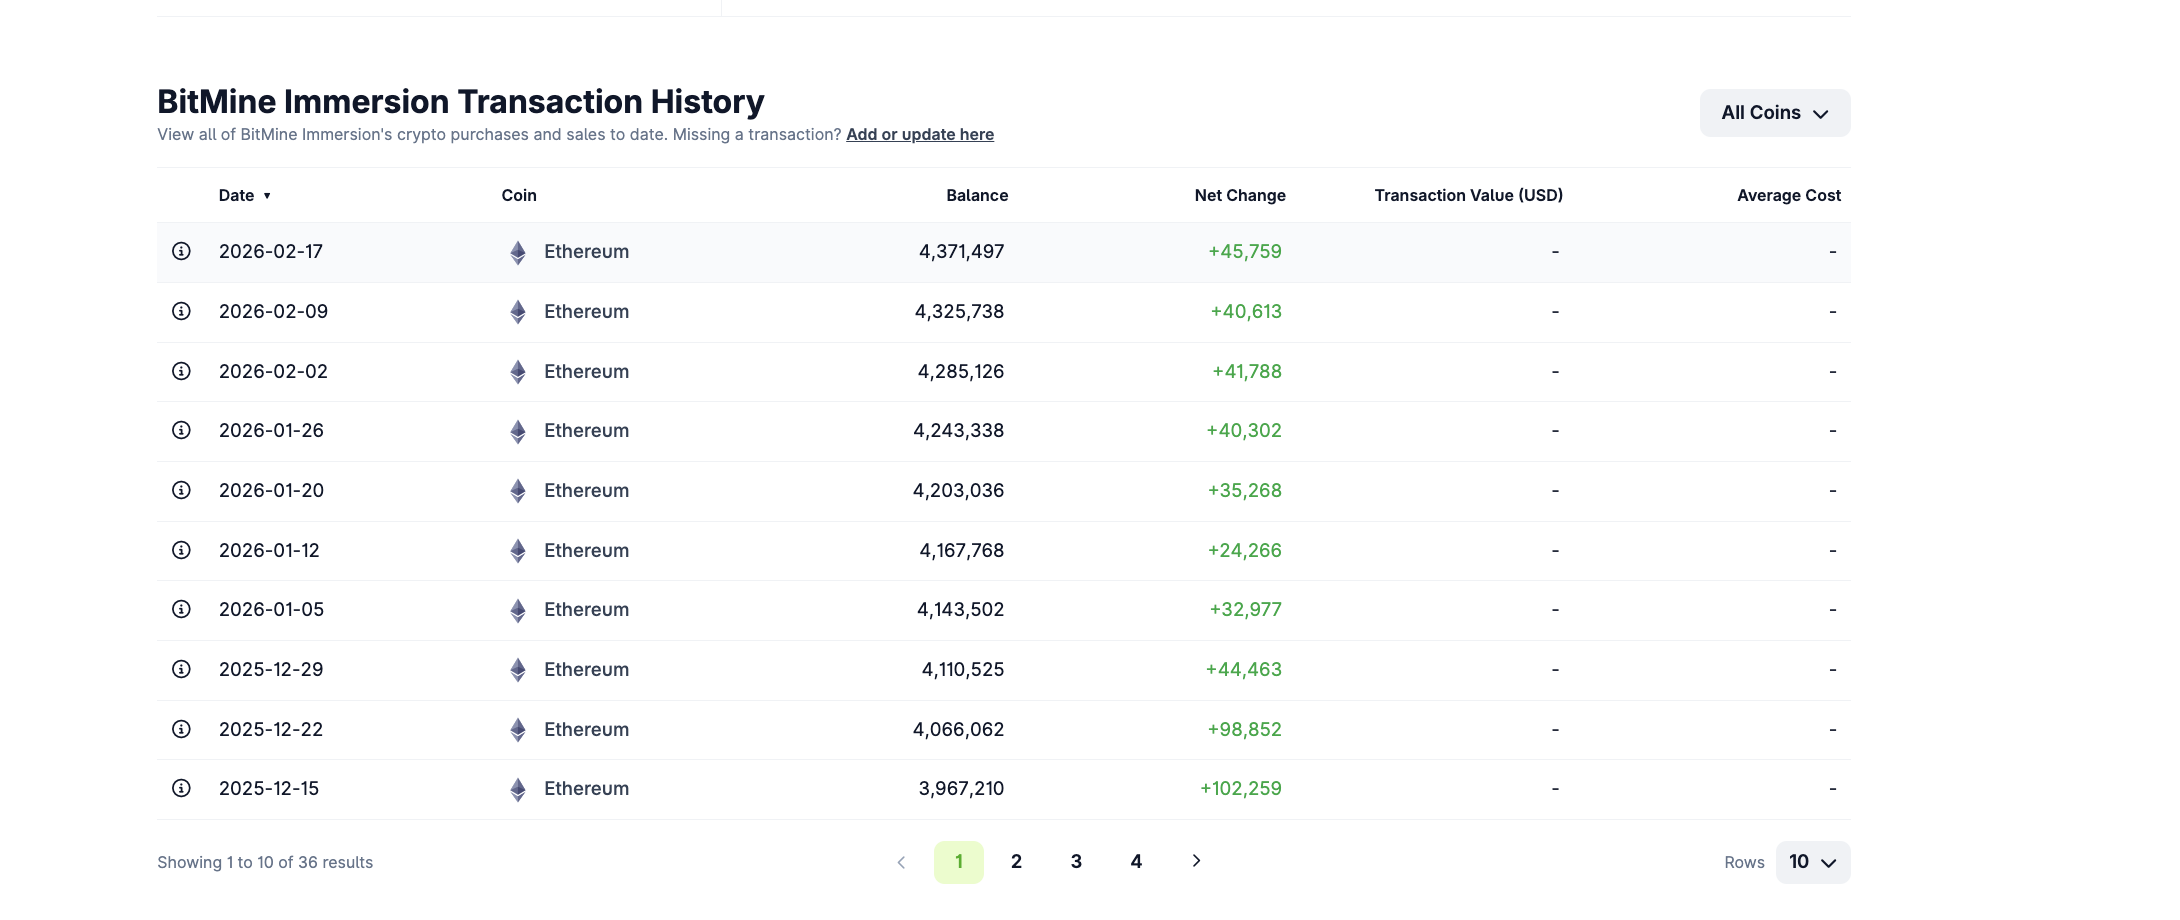Click Ethereum coin name in 2026-01-20 row

pyautogui.click(x=586, y=490)
